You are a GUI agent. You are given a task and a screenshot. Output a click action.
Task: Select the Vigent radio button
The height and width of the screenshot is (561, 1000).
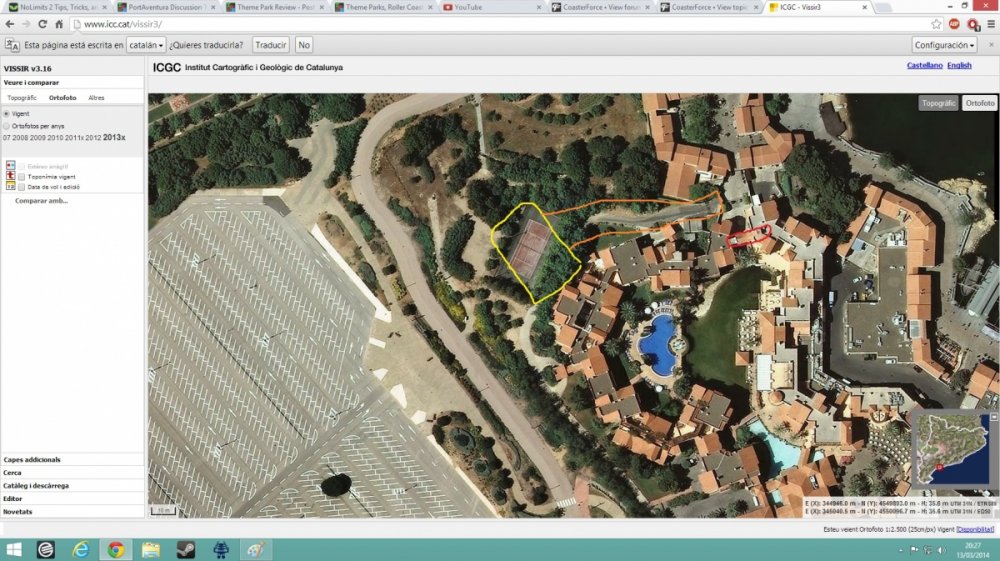coord(7,114)
